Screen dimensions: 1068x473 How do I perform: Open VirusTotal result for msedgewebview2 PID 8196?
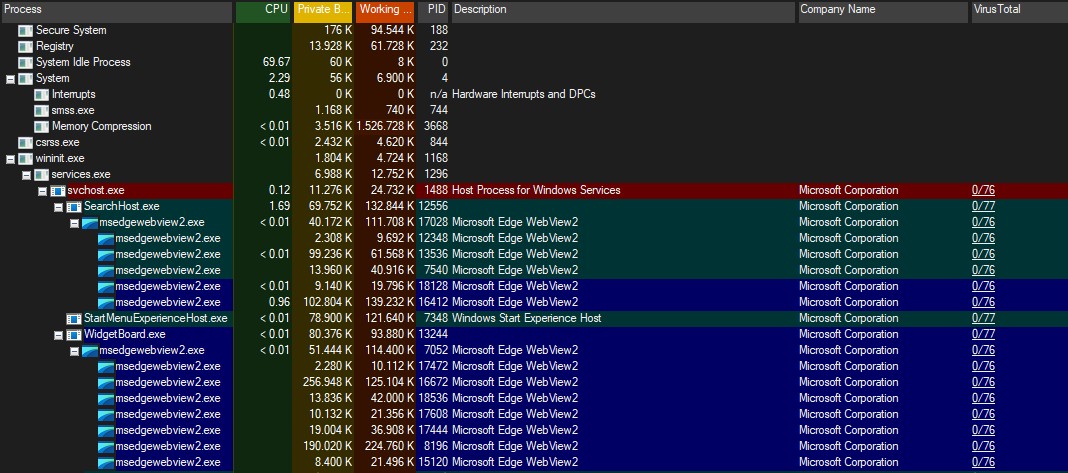click(x=983, y=446)
